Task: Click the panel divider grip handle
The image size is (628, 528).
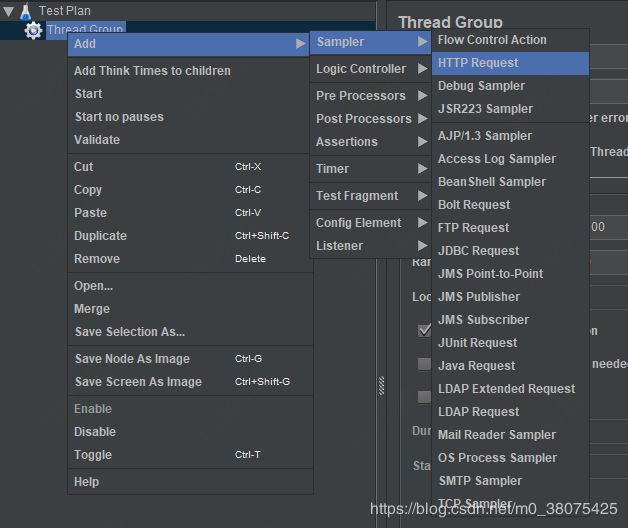Action: pos(381,386)
